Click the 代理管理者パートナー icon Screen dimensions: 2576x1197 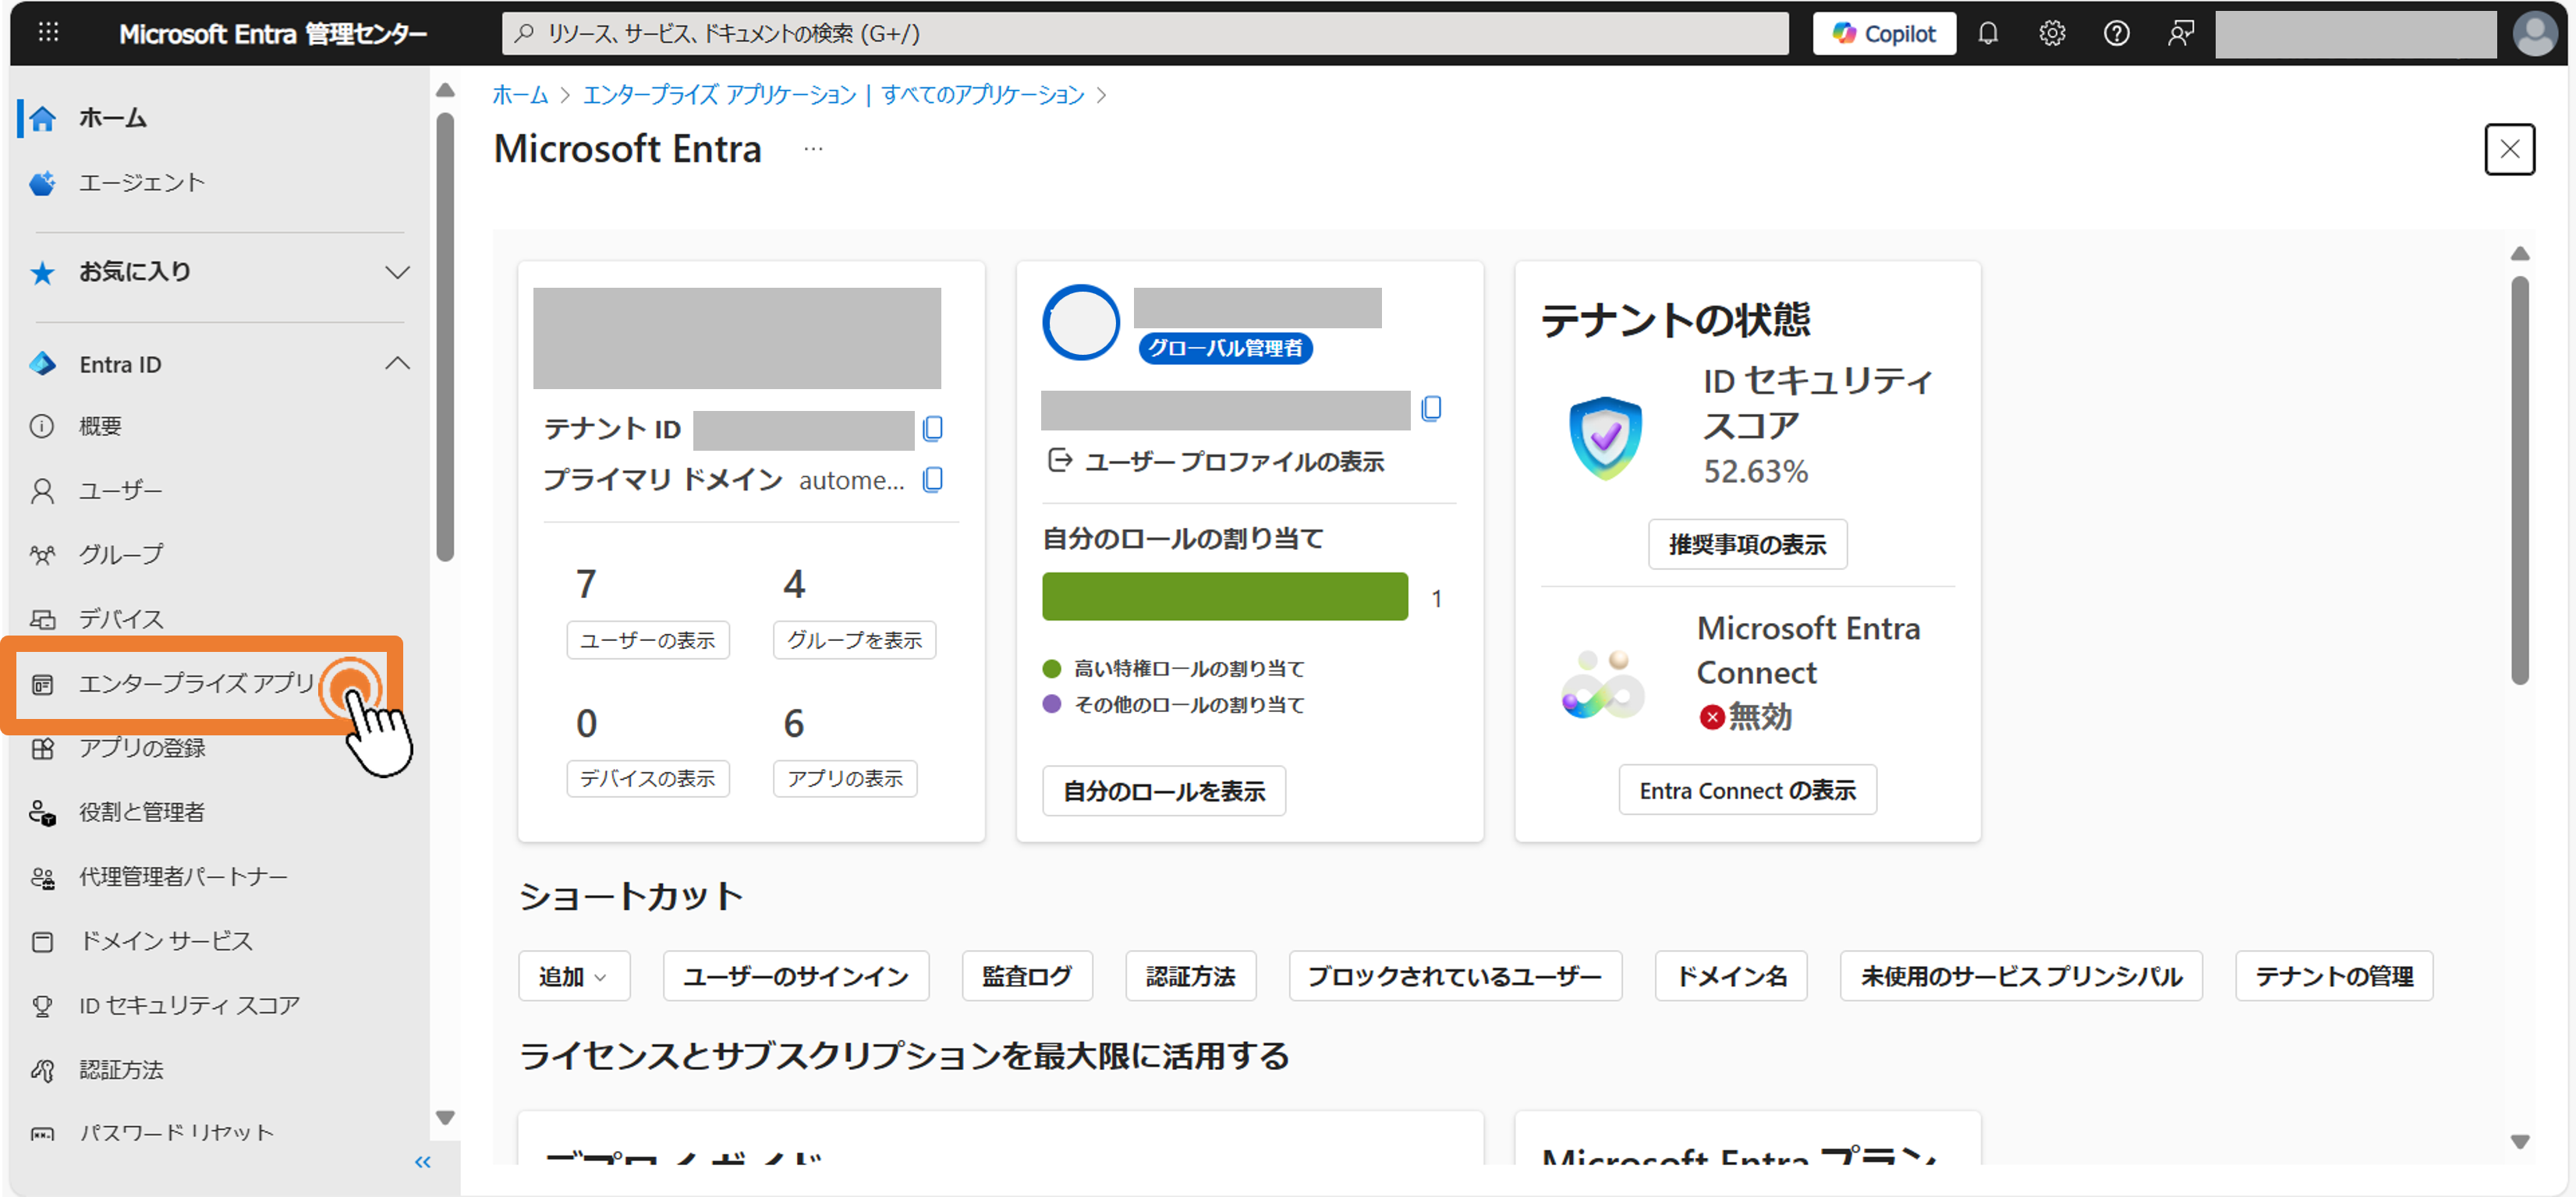pyautogui.click(x=42, y=878)
